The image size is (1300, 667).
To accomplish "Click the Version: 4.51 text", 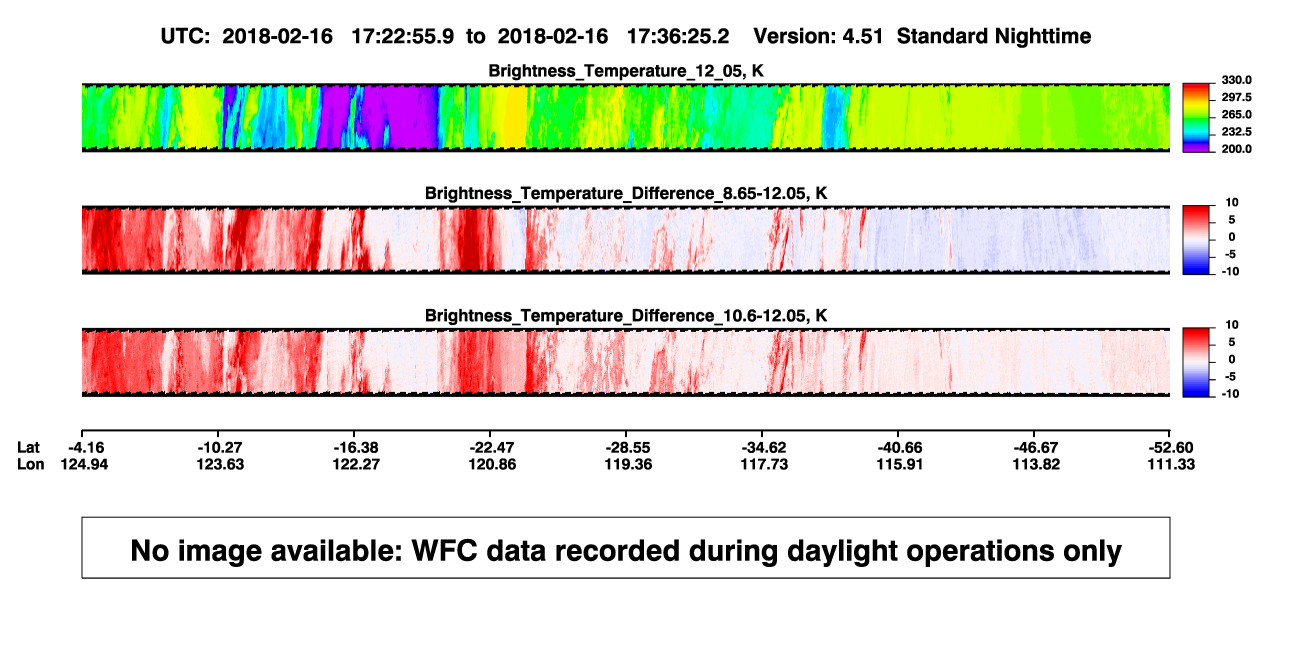I will [819, 36].
